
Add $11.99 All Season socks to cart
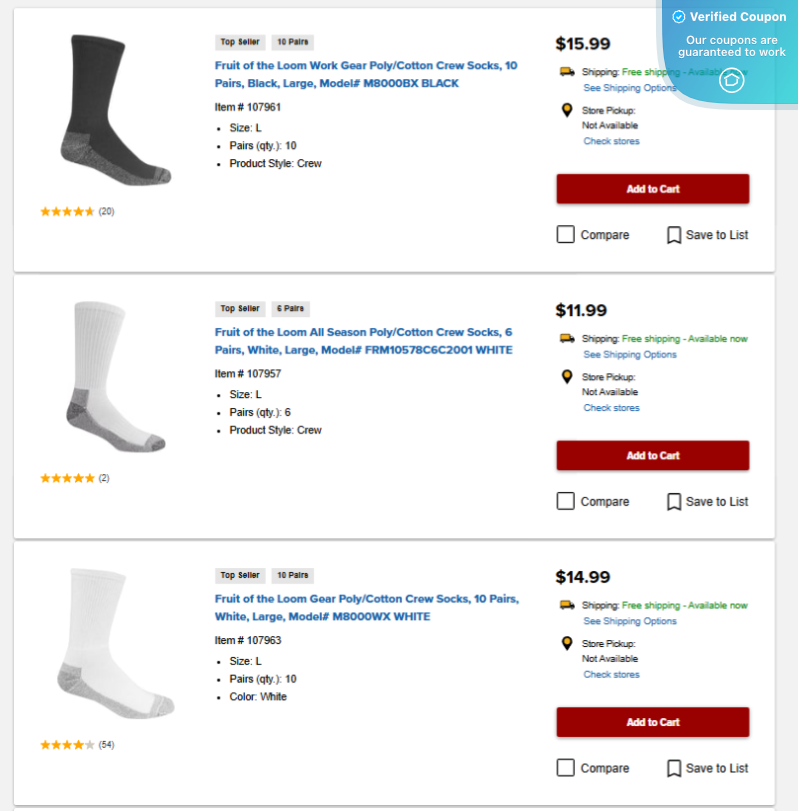tap(652, 456)
